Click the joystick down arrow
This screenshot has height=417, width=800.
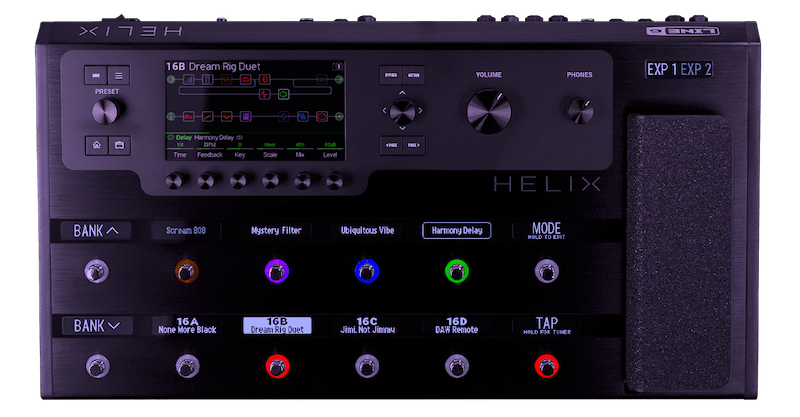pos(402,128)
